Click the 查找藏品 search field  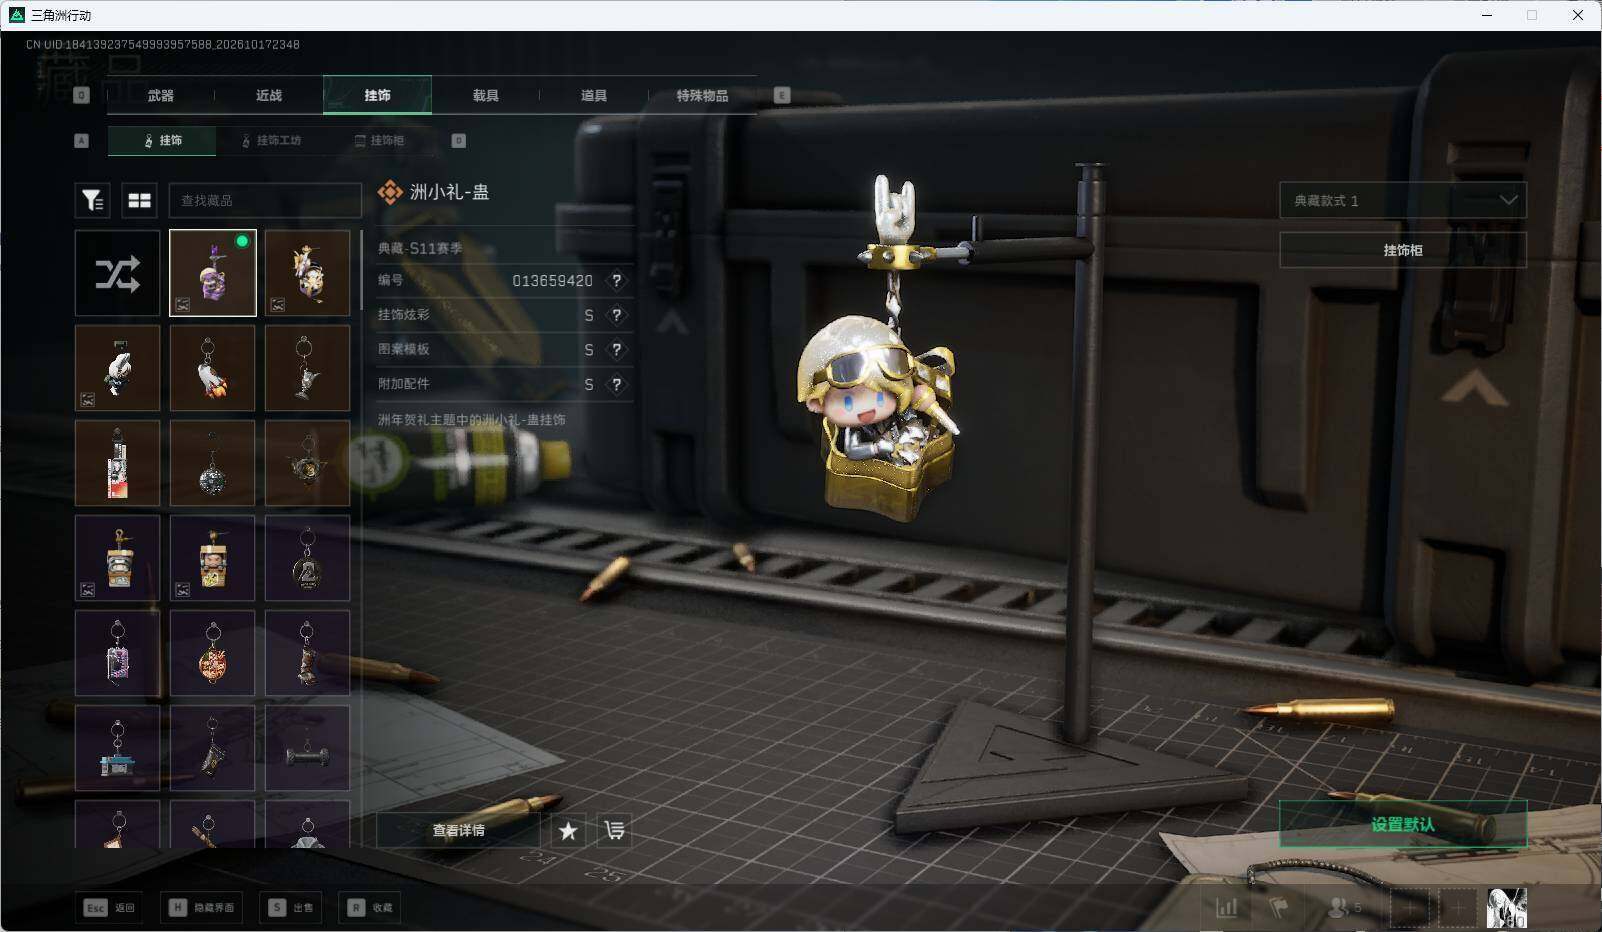coord(265,201)
